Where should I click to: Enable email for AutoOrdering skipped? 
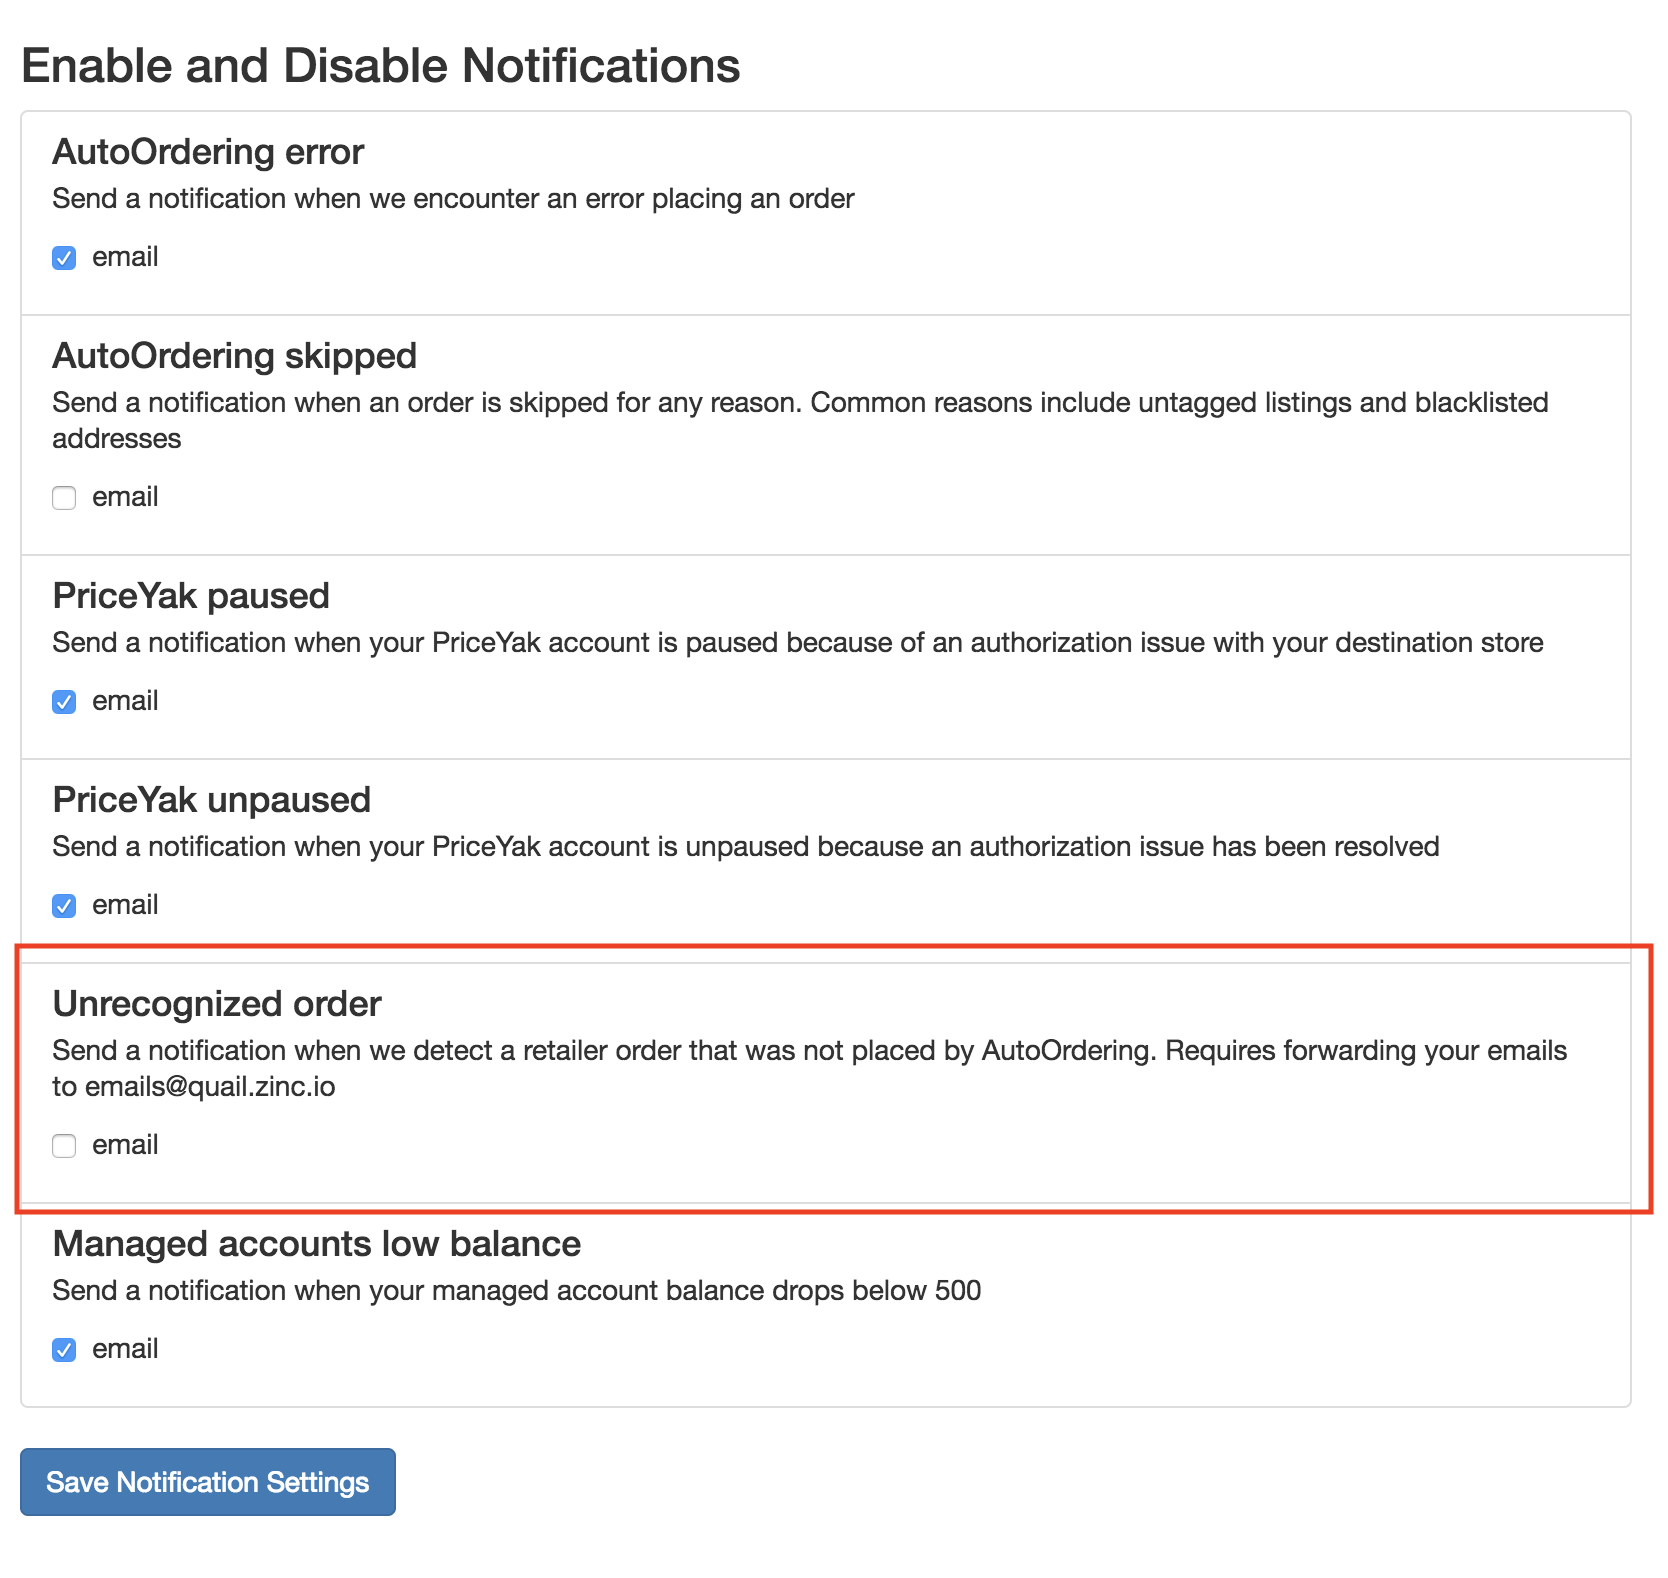[x=64, y=498]
